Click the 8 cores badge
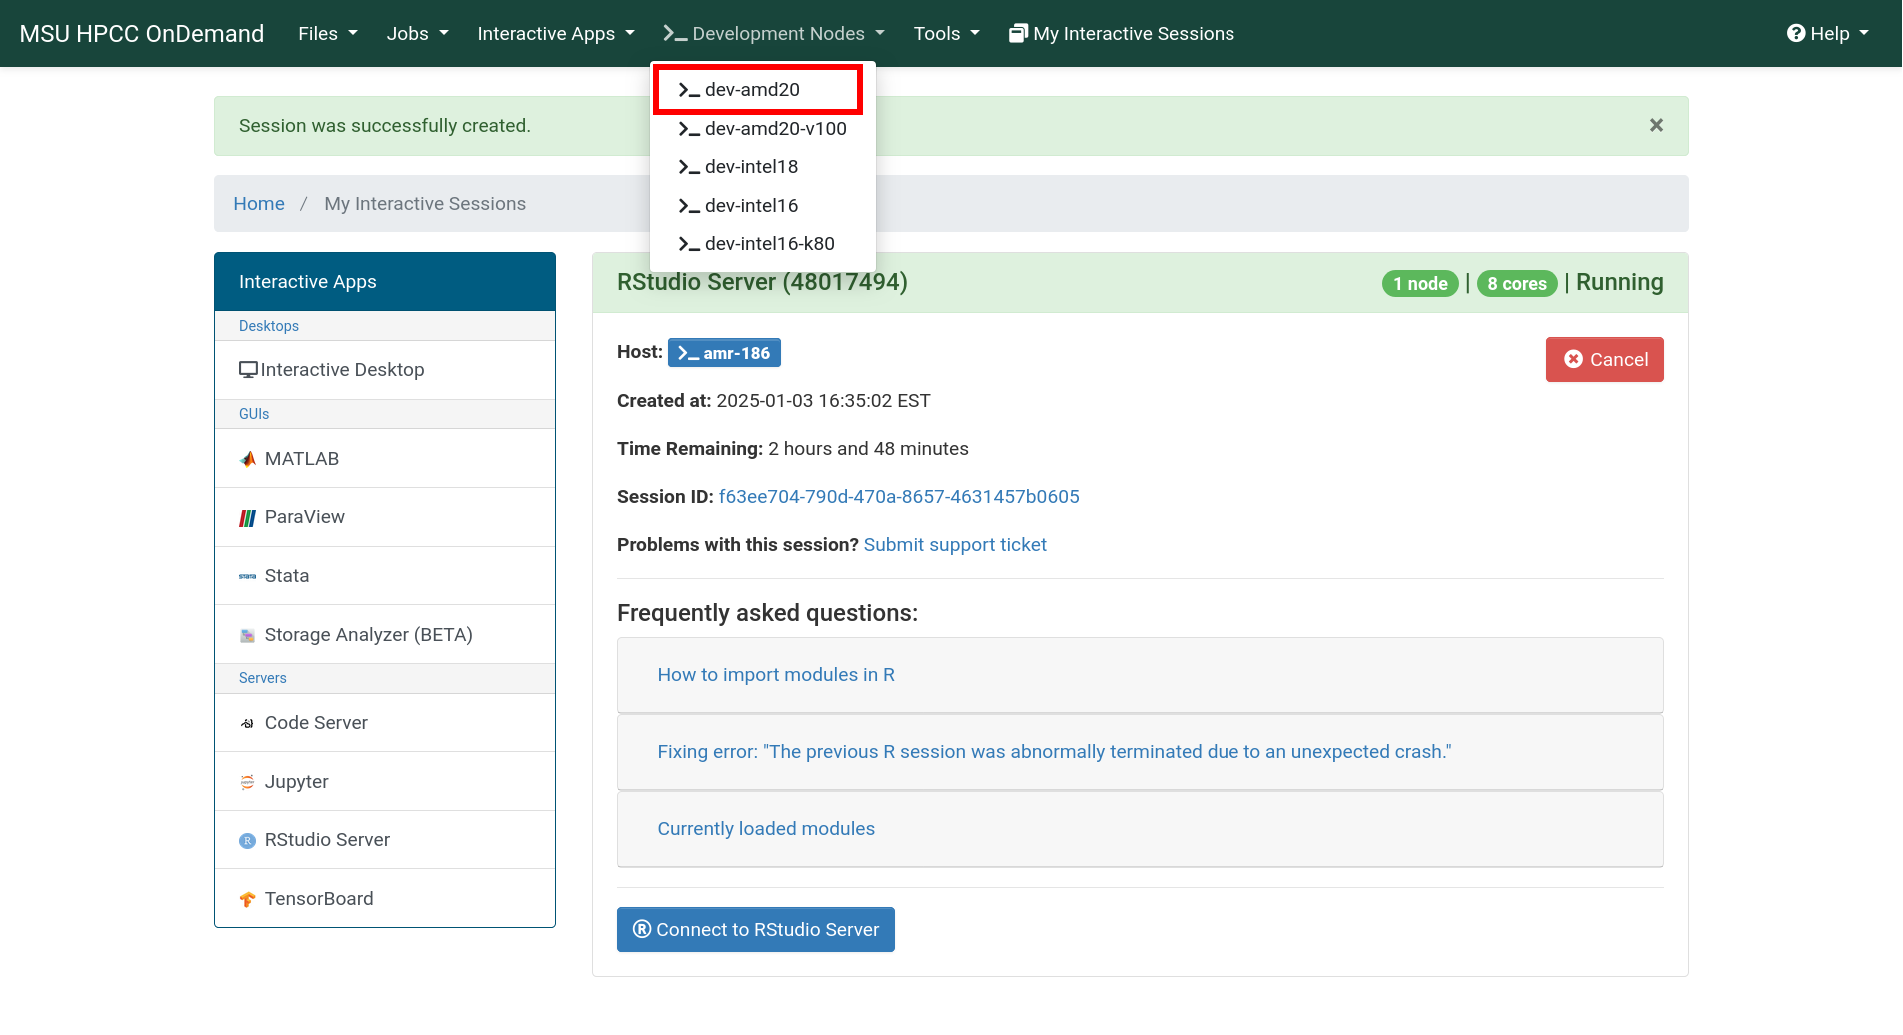Image resolution: width=1903 pixels, height=1035 pixels. click(x=1517, y=284)
